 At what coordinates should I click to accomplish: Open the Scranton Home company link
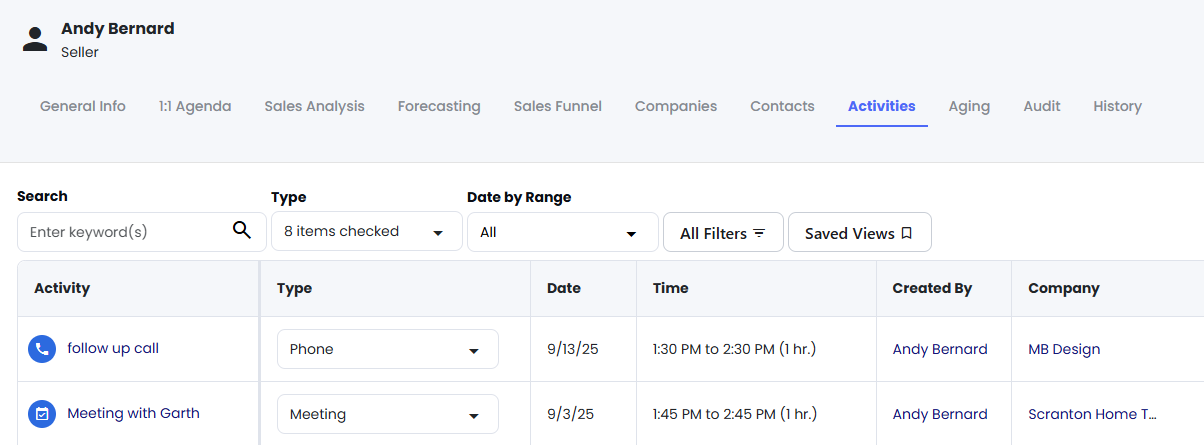[1092, 414]
